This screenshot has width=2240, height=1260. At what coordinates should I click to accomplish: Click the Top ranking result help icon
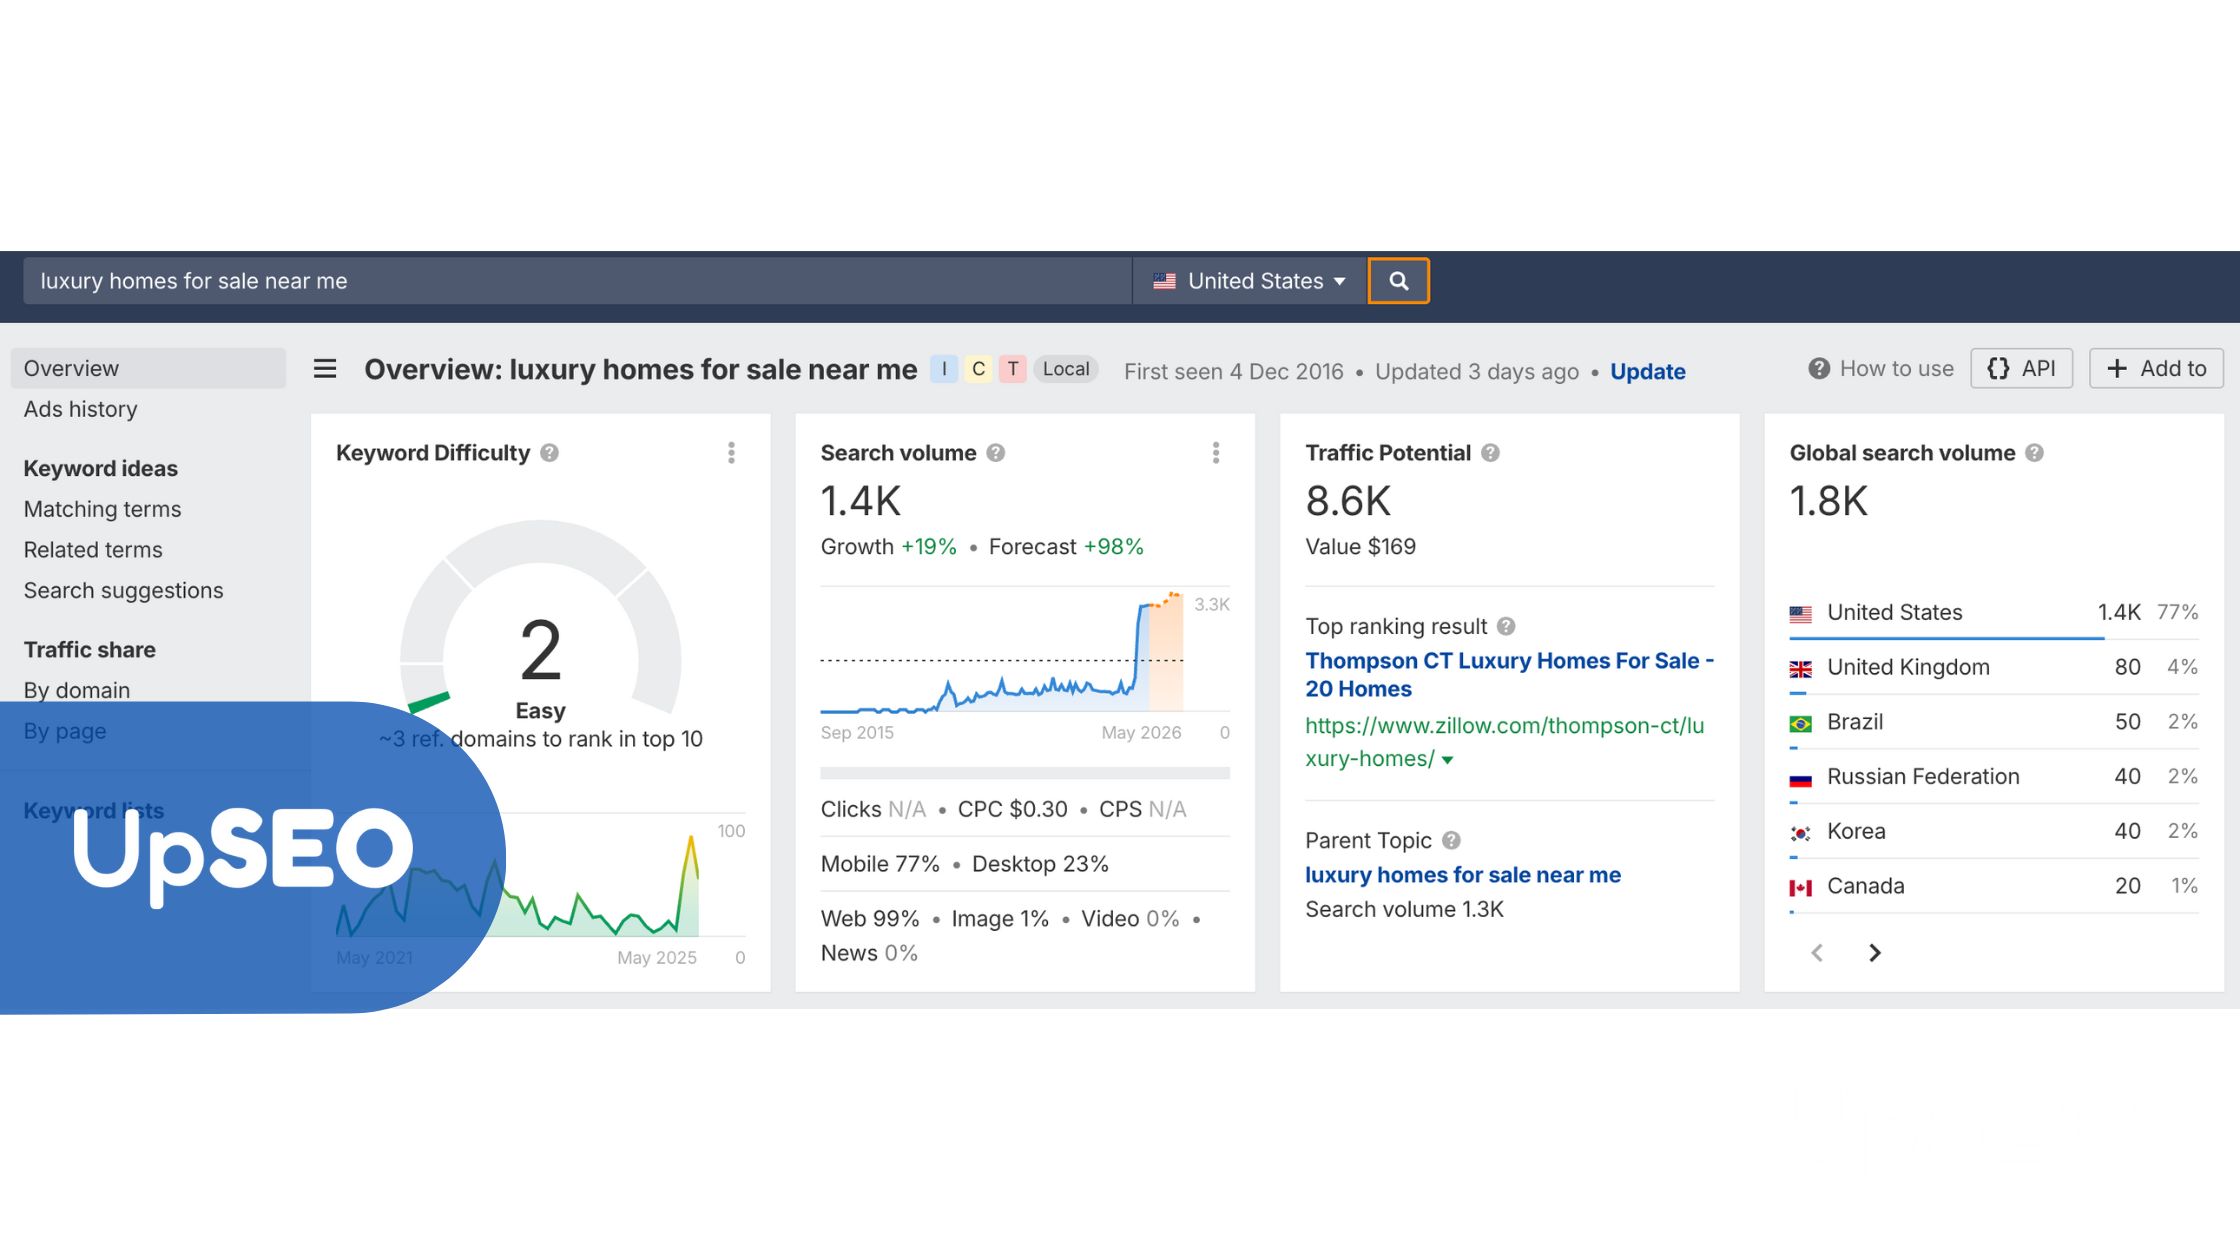[x=1506, y=626]
